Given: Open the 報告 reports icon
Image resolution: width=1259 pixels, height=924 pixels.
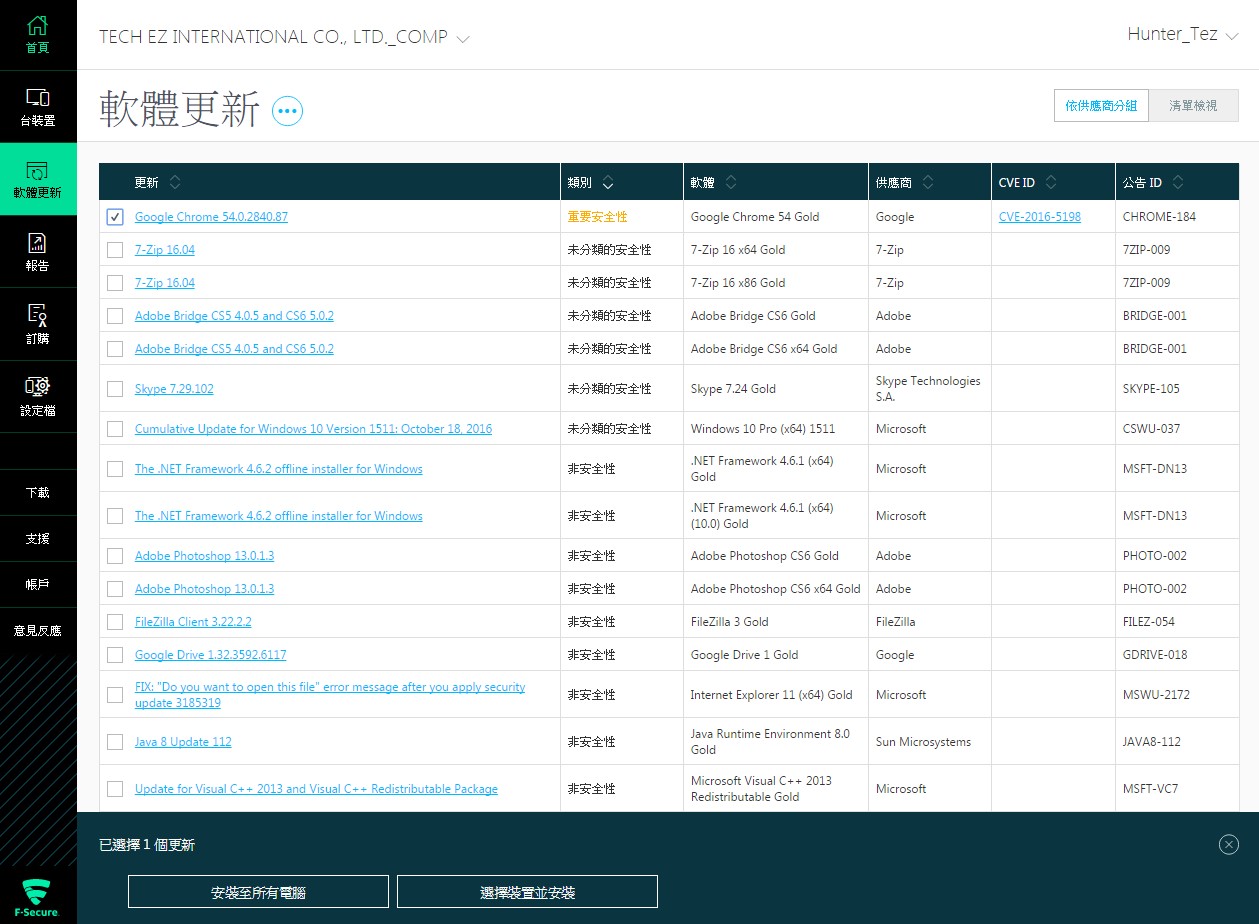Looking at the screenshot, I should click(x=37, y=243).
